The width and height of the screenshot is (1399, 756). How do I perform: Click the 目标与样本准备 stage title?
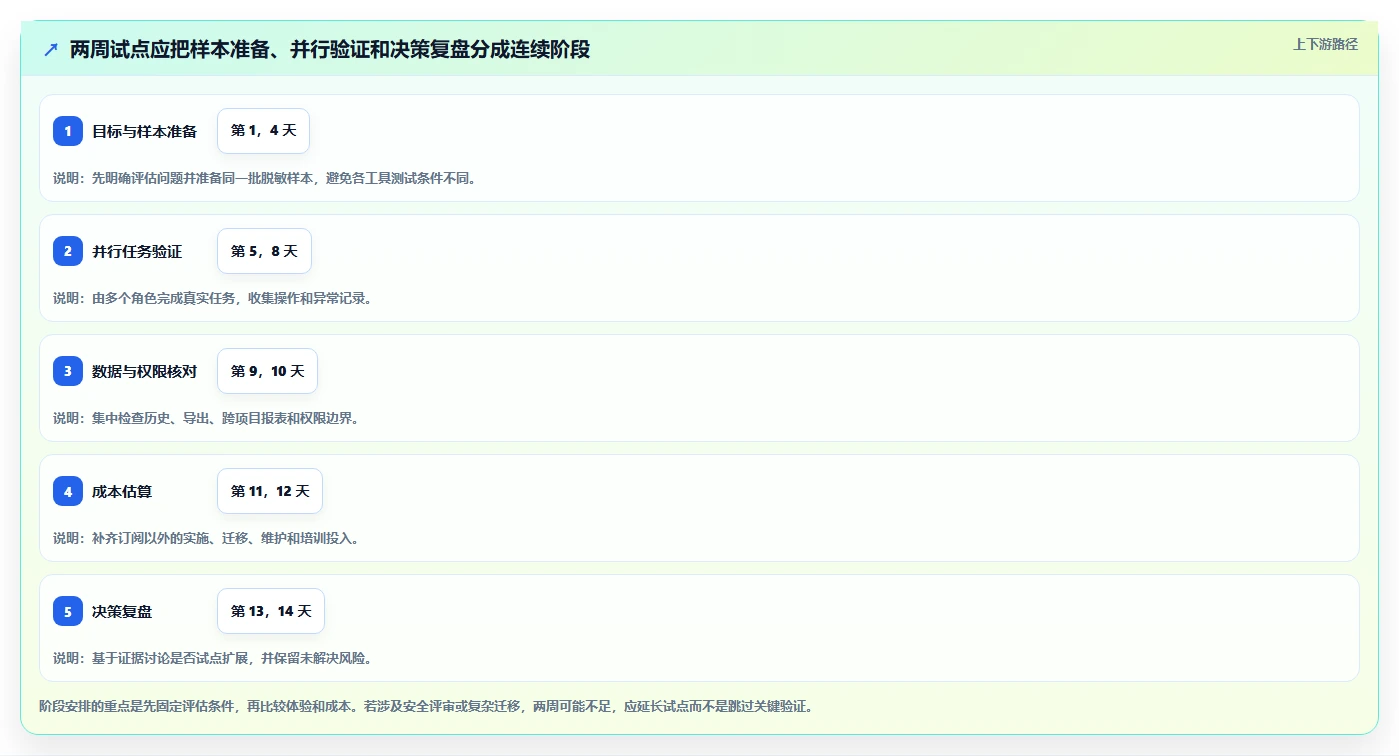point(145,131)
